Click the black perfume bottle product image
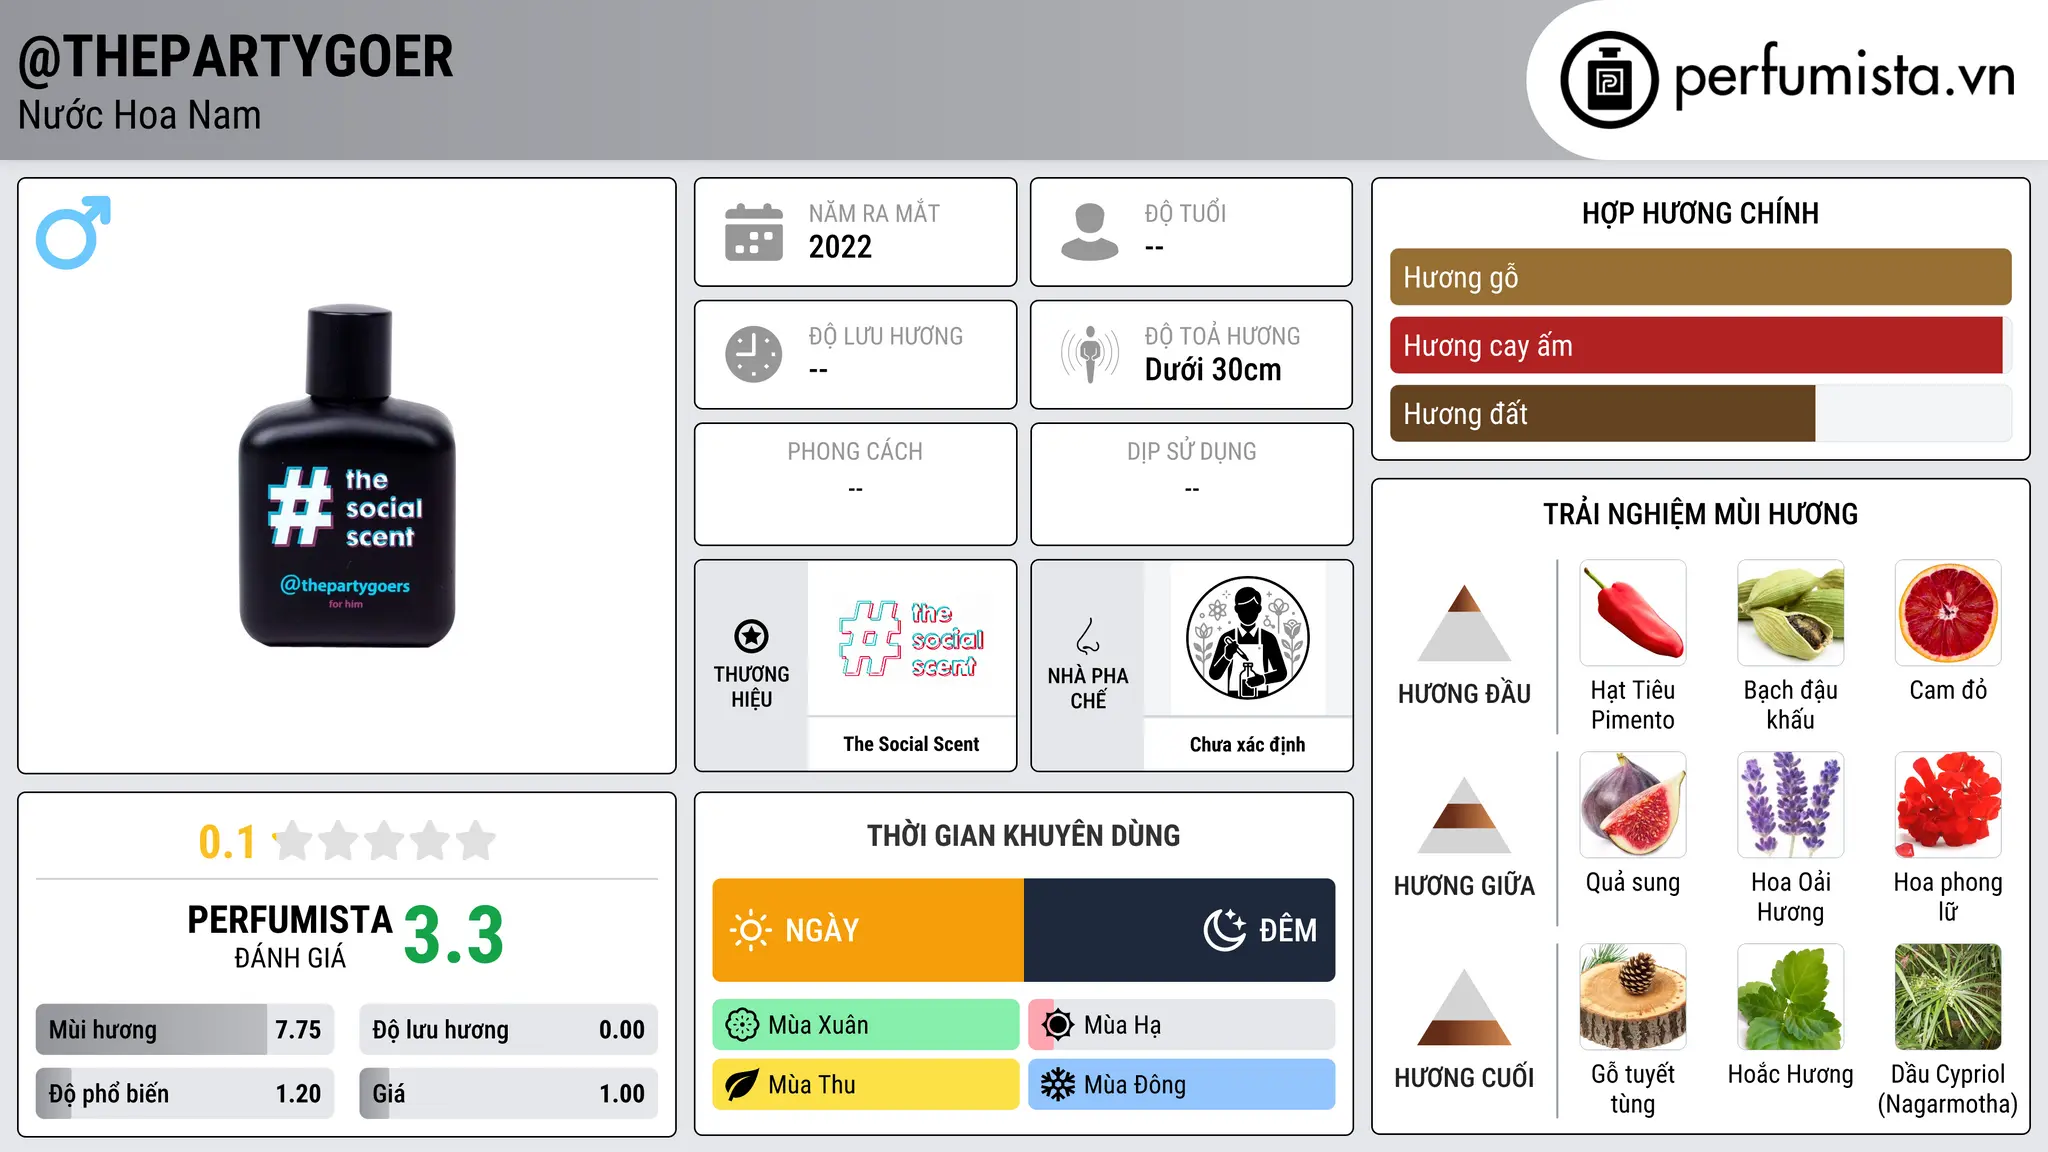 point(347,476)
